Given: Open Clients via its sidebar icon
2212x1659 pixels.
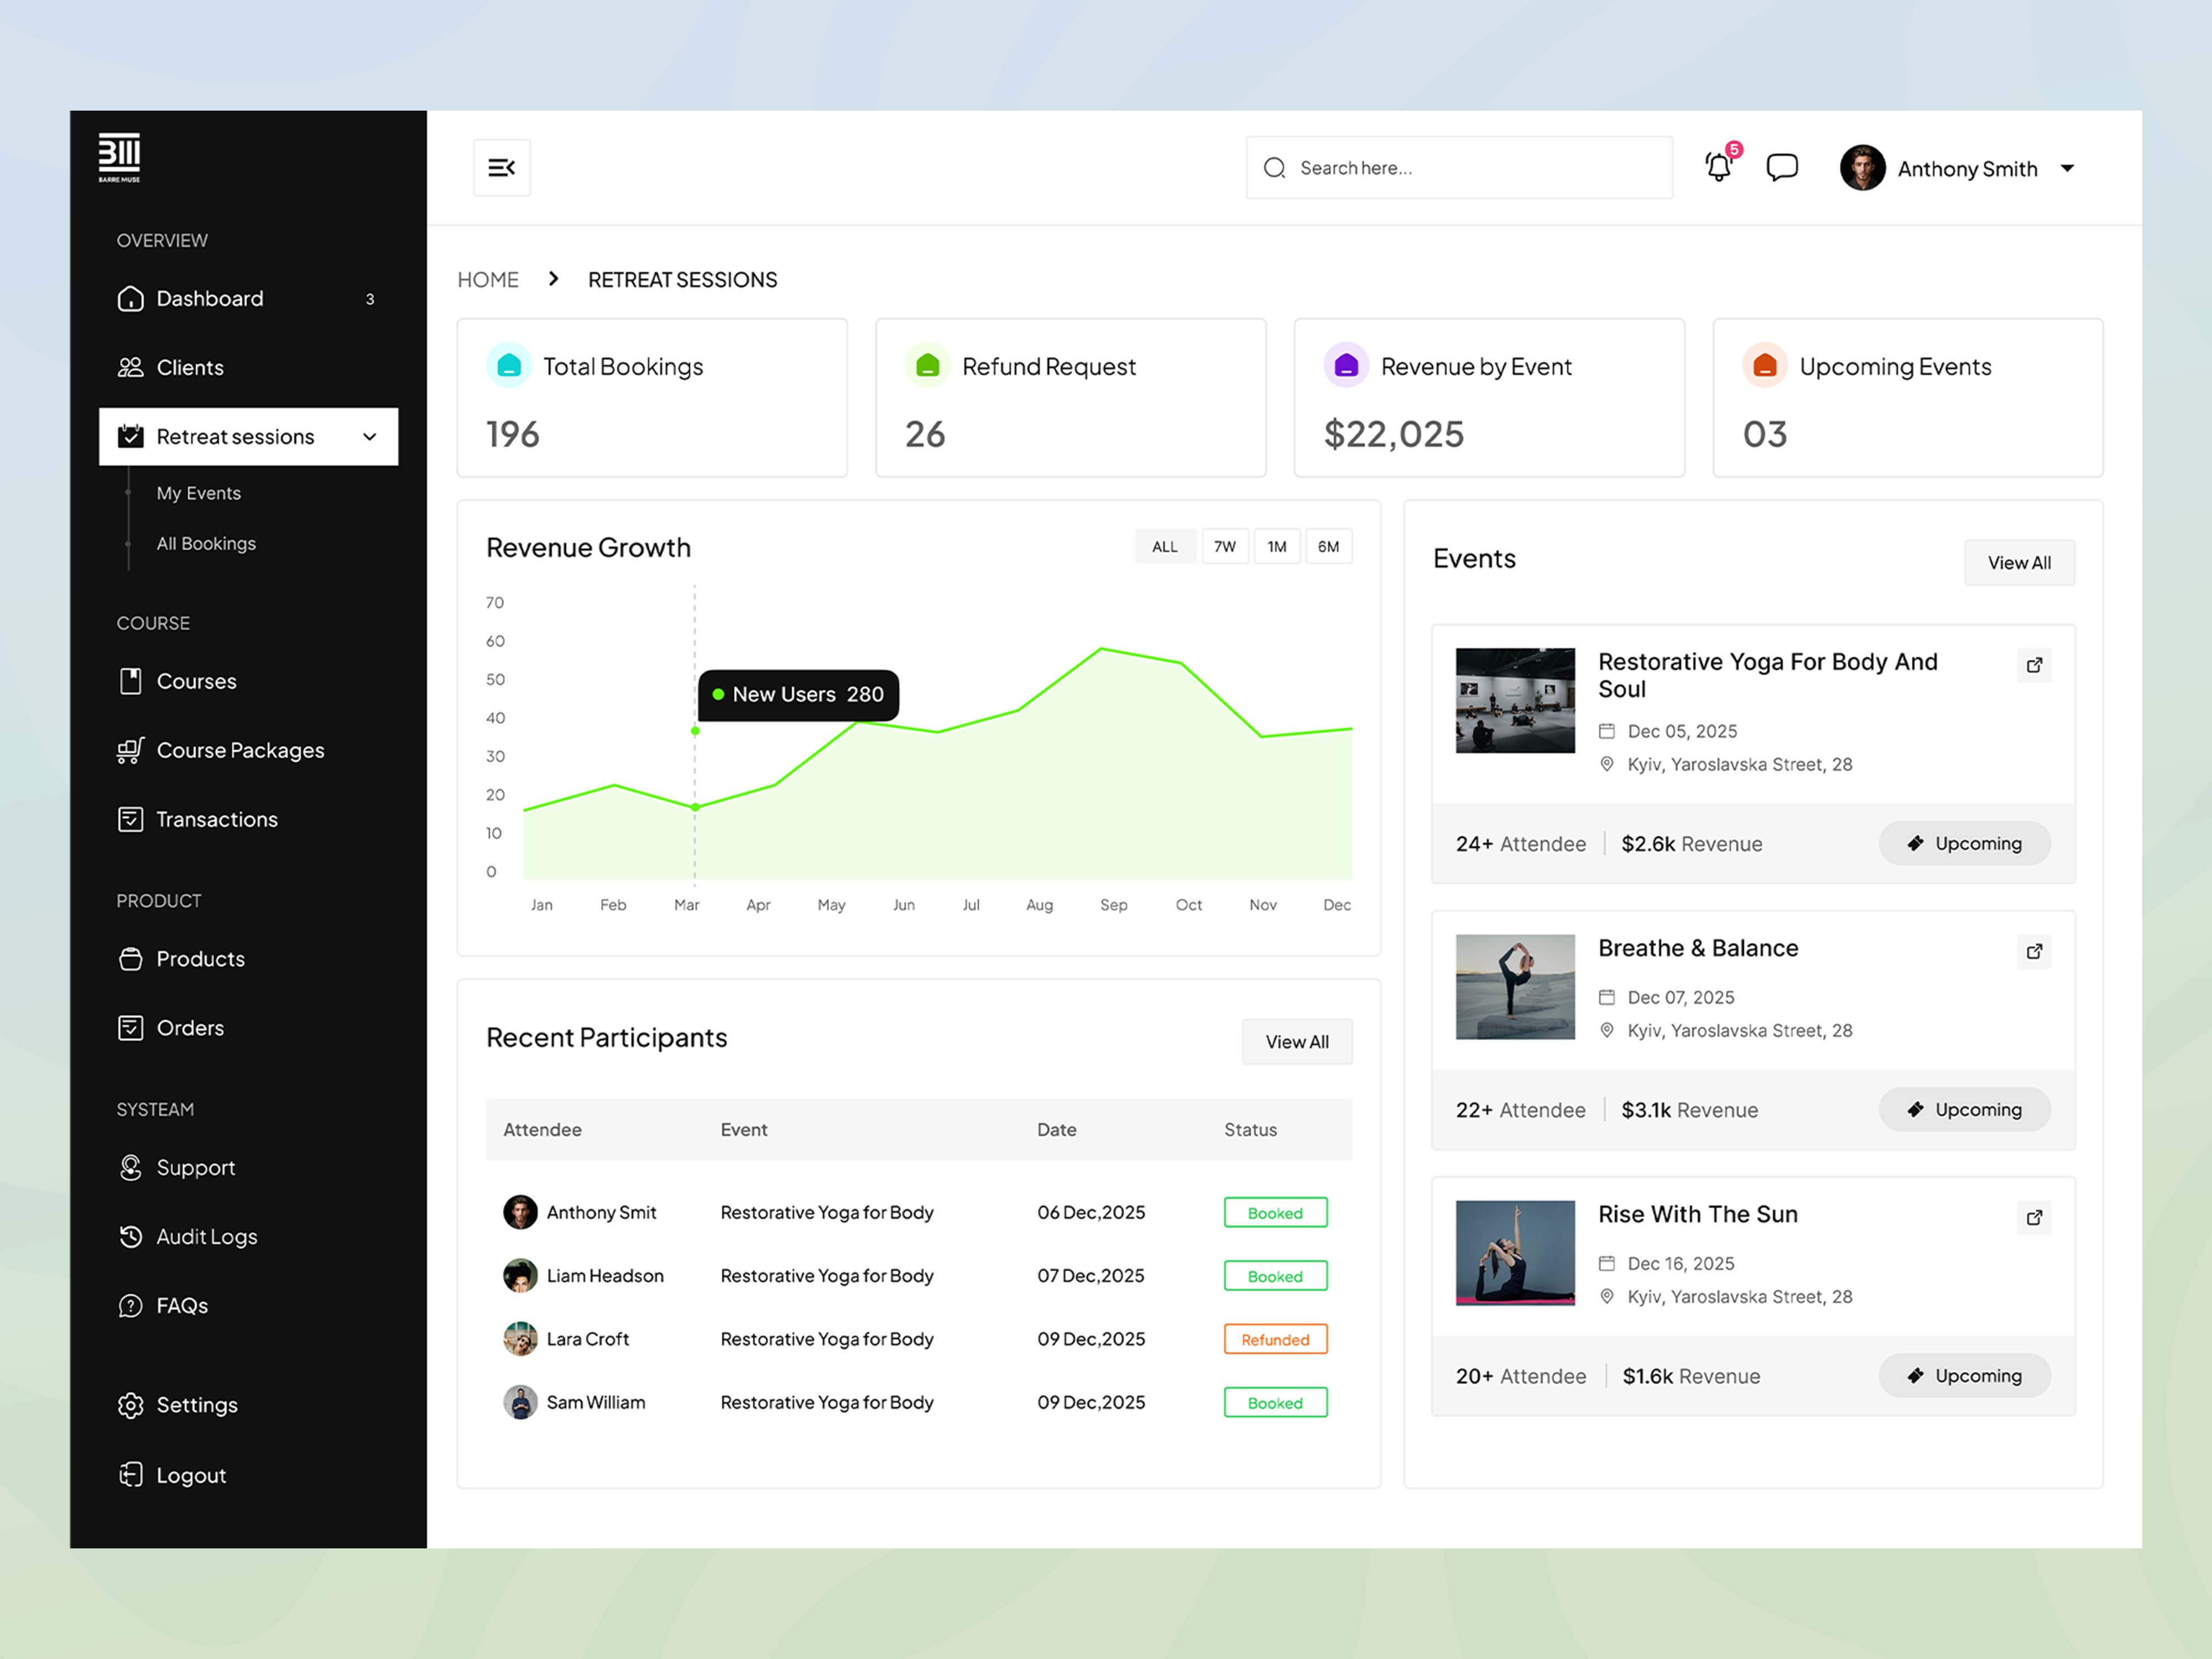Looking at the screenshot, I should point(131,367).
